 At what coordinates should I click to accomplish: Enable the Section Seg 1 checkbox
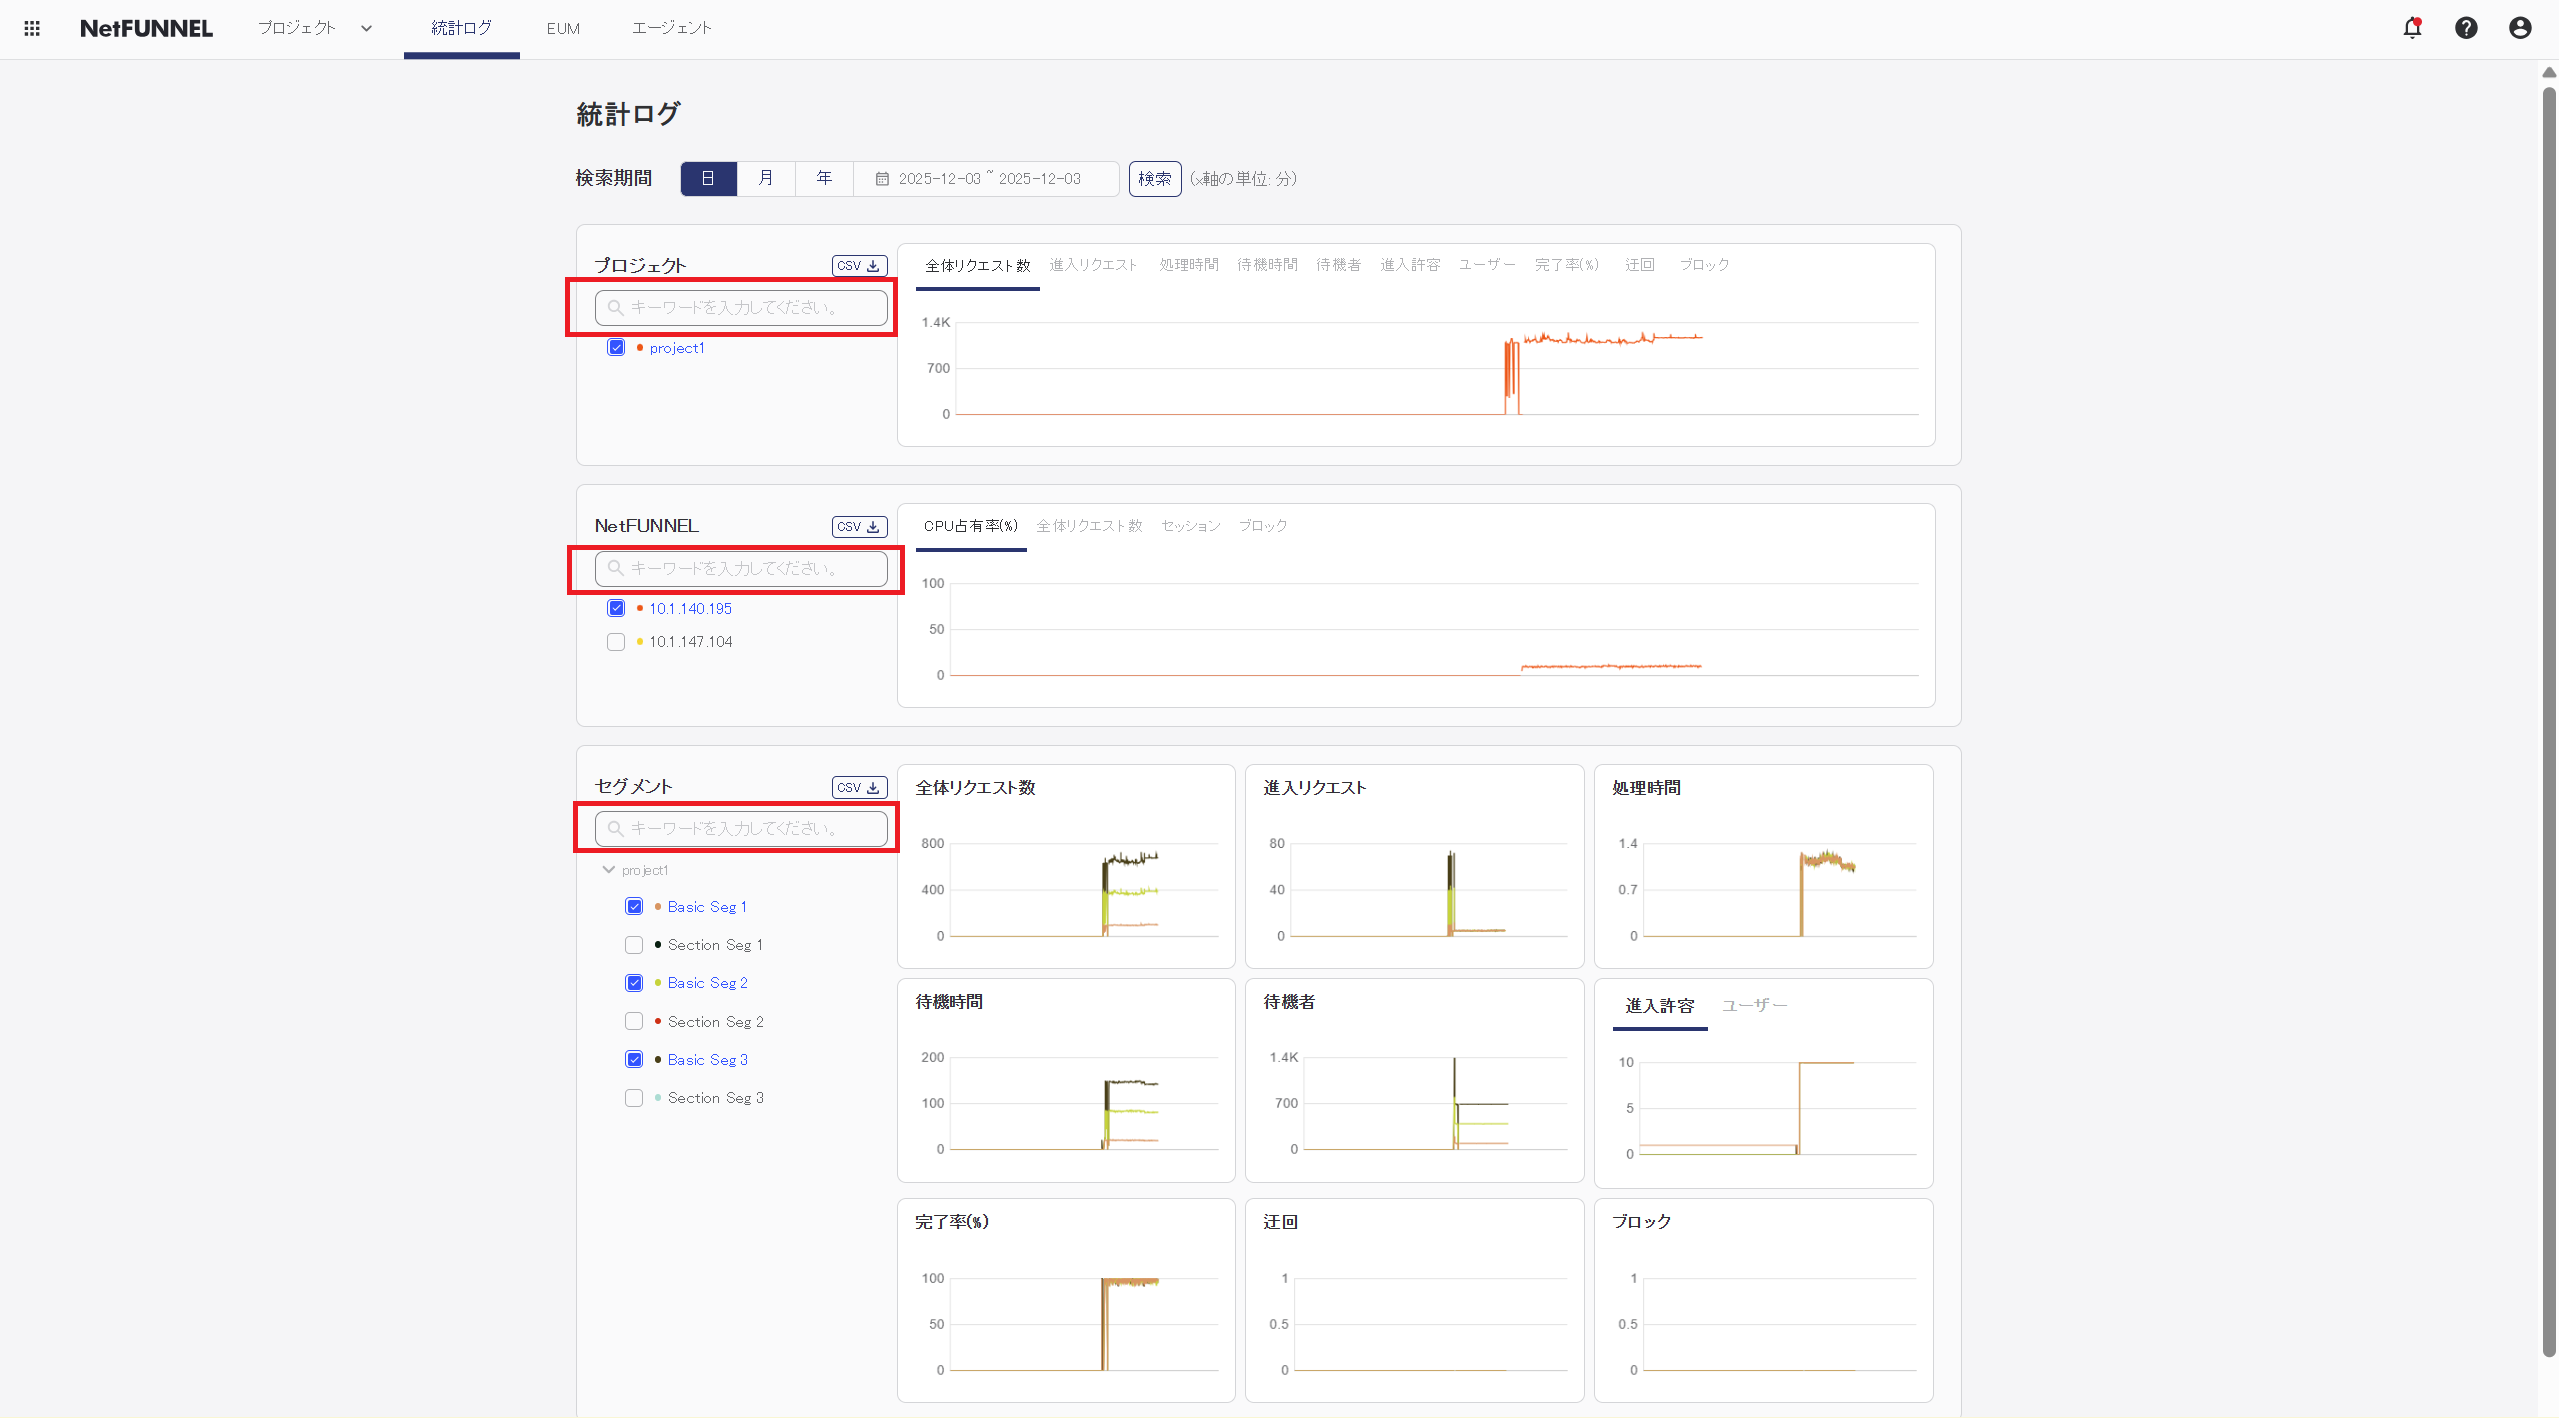(x=633, y=944)
